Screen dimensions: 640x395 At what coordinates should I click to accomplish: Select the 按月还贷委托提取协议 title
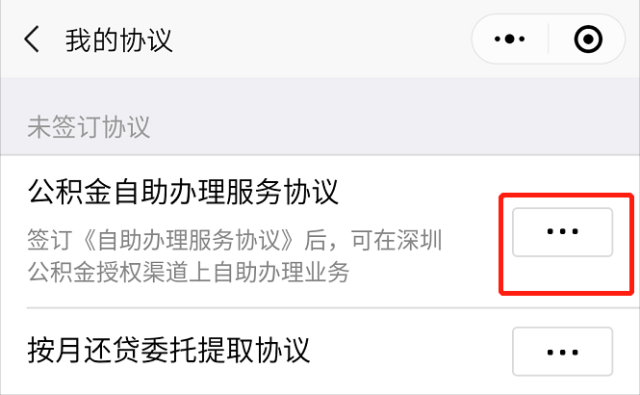pyautogui.click(x=169, y=350)
